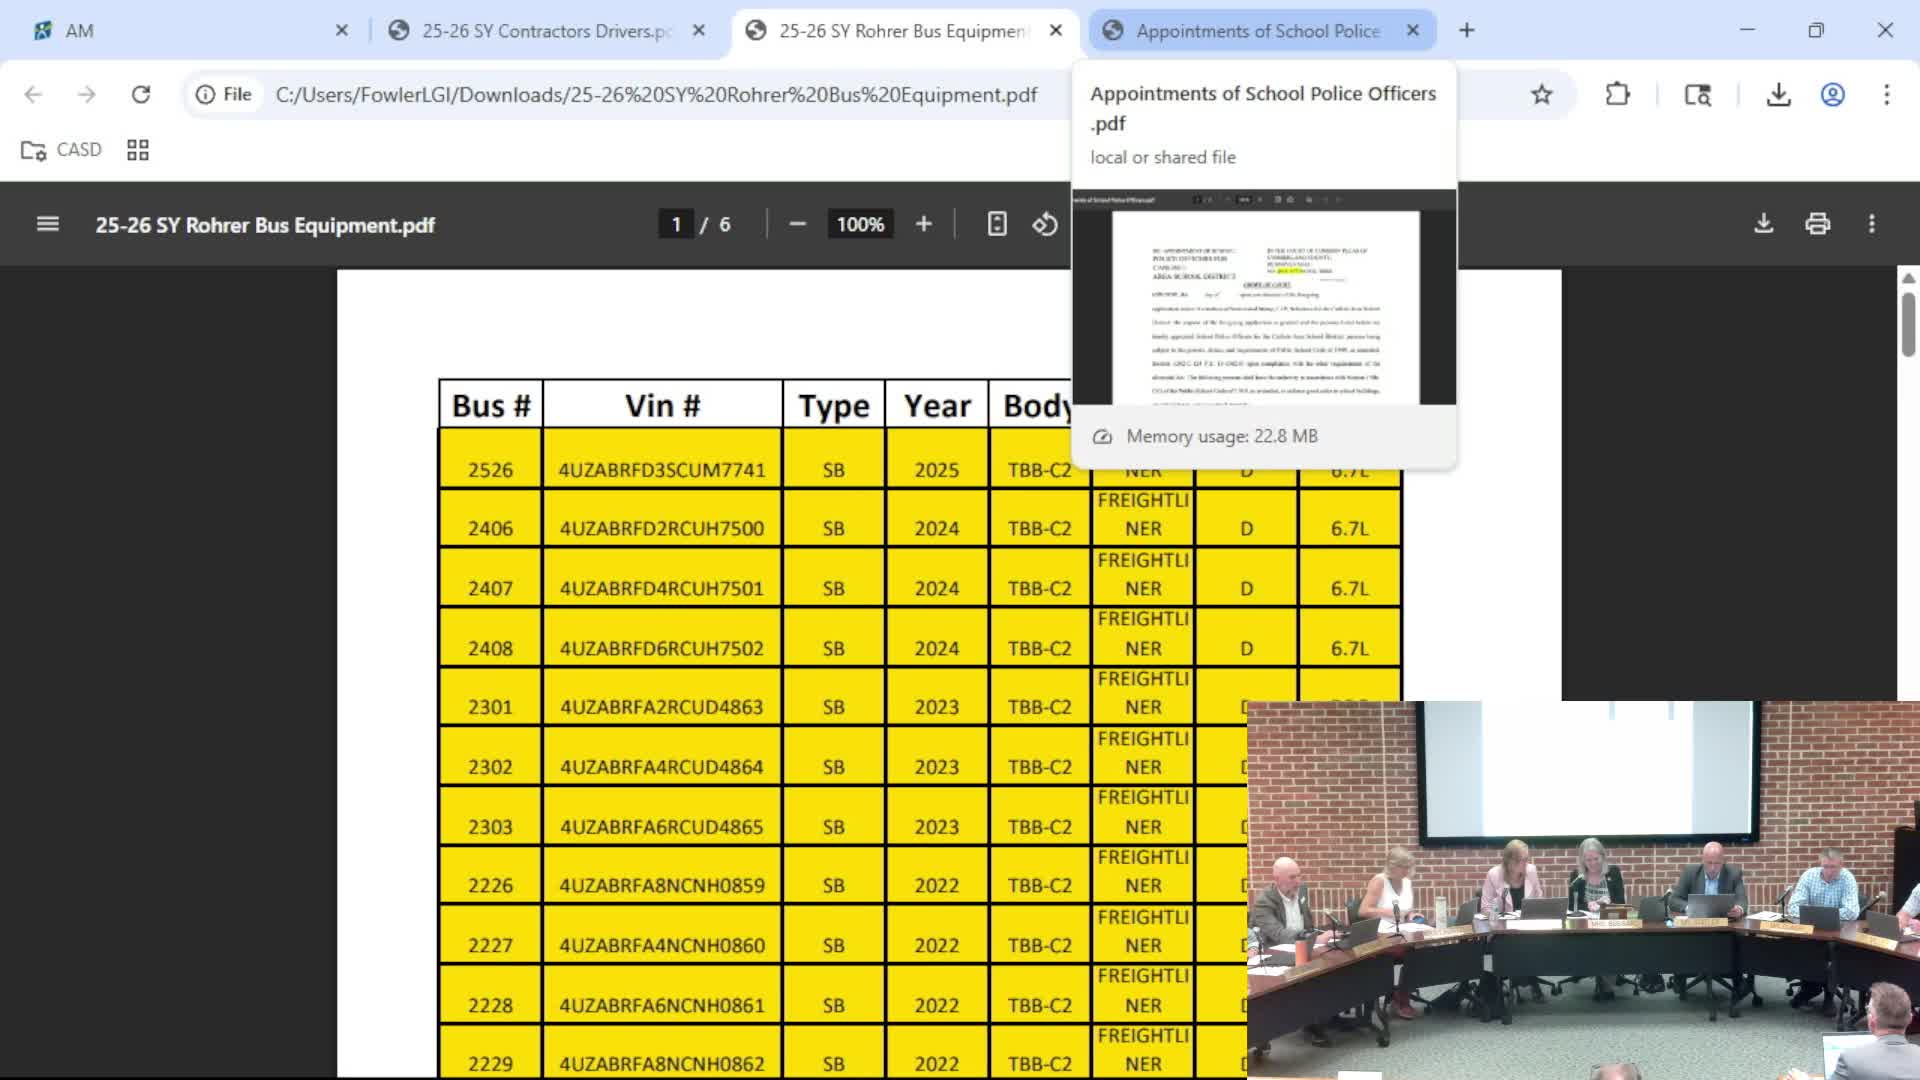
Task: Switch to Contractors Drivers tab
Action: 545,31
